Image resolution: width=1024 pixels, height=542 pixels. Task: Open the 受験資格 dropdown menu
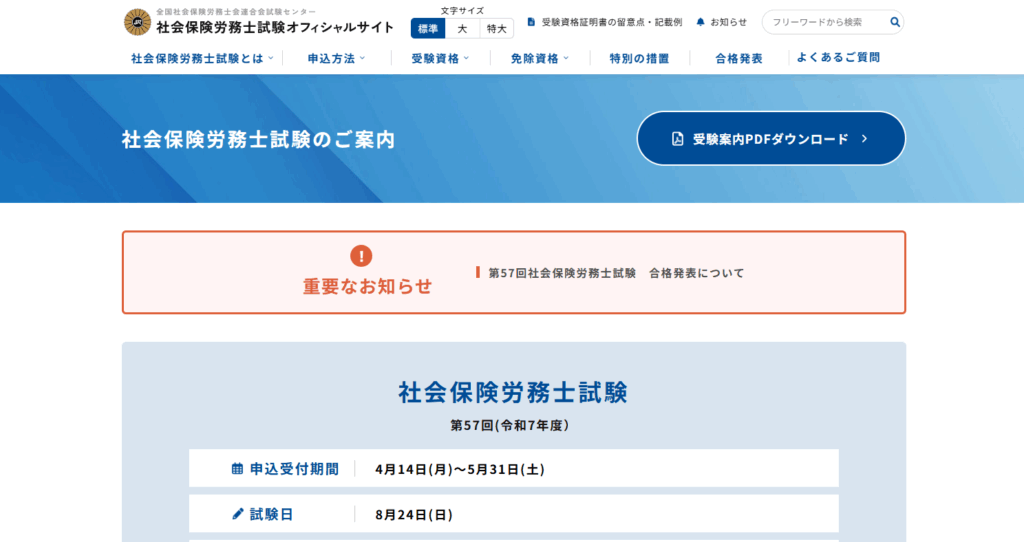coord(440,59)
